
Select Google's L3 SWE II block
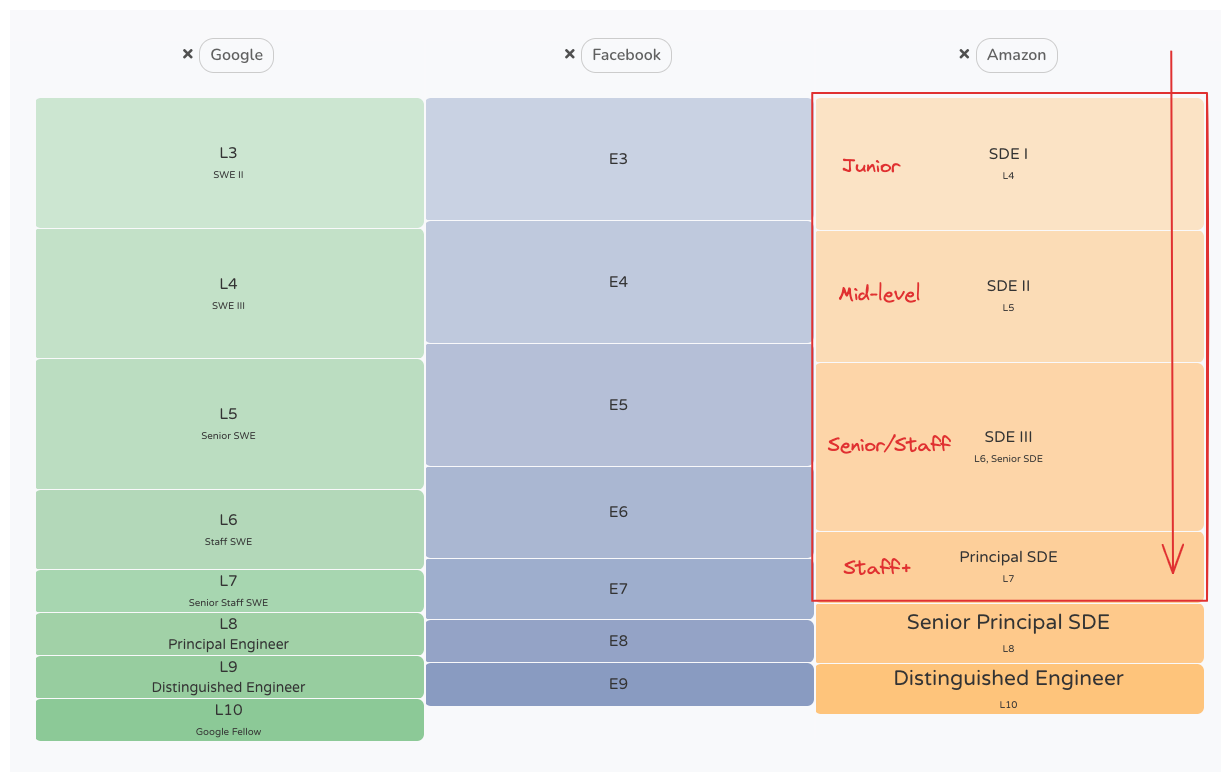coord(230,163)
